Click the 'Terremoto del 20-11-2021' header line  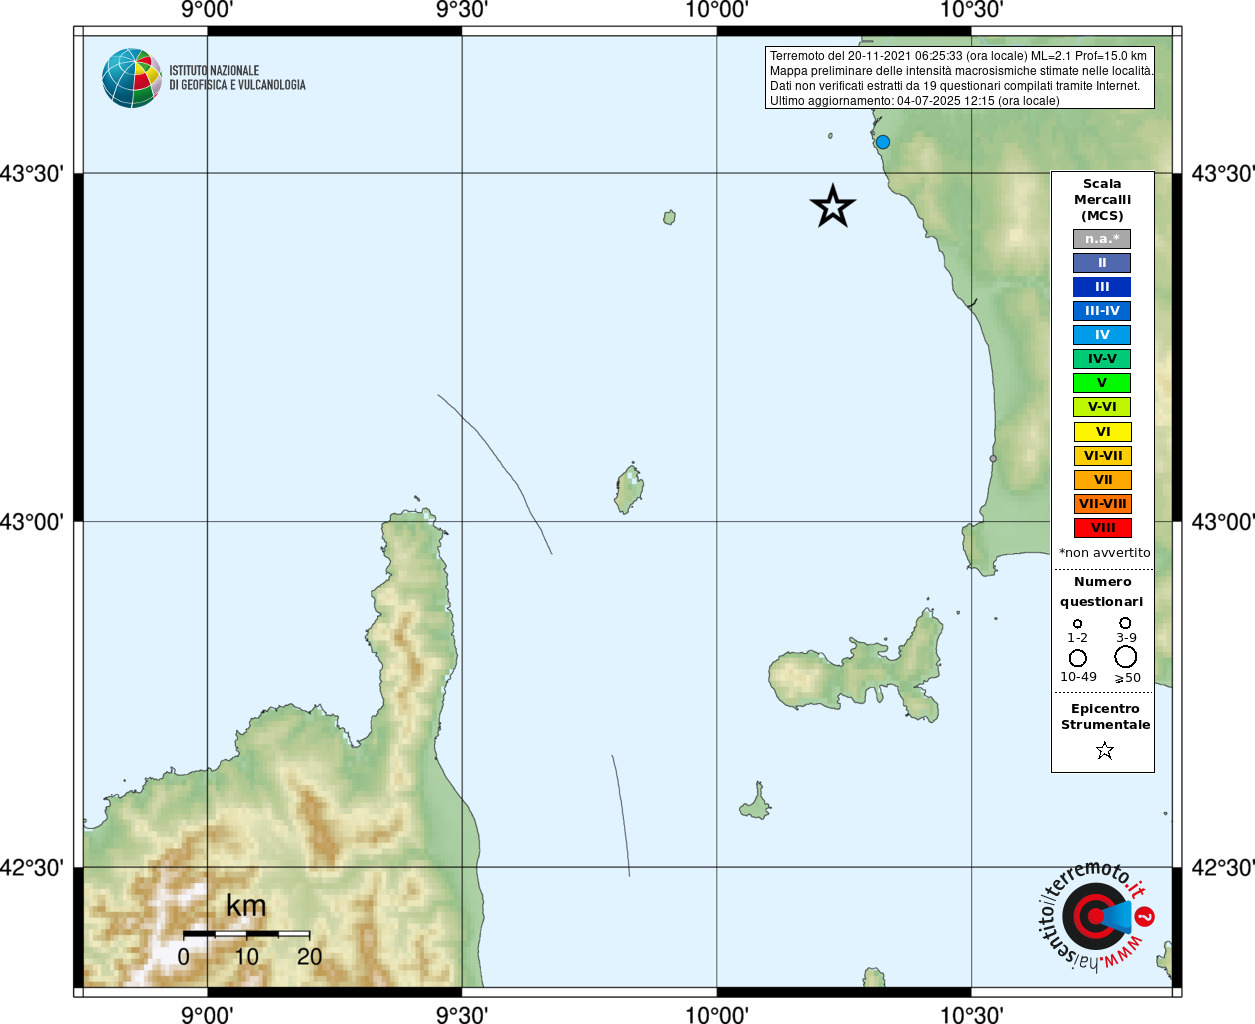pyautogui.click(x=958, y=56)
